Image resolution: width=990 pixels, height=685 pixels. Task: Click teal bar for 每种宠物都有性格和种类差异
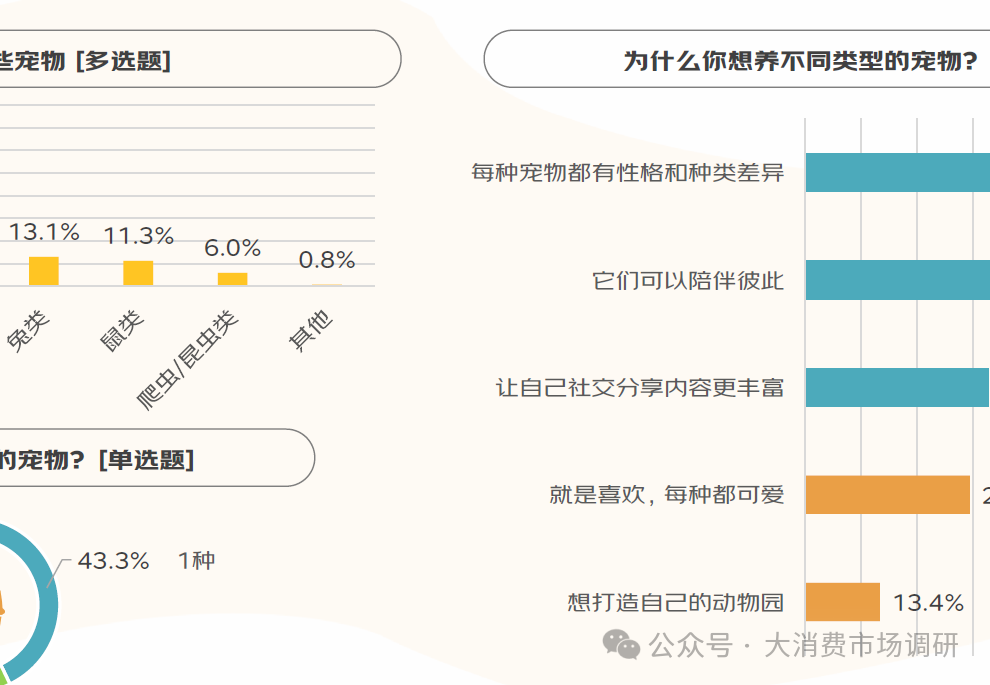pos(897,172)
